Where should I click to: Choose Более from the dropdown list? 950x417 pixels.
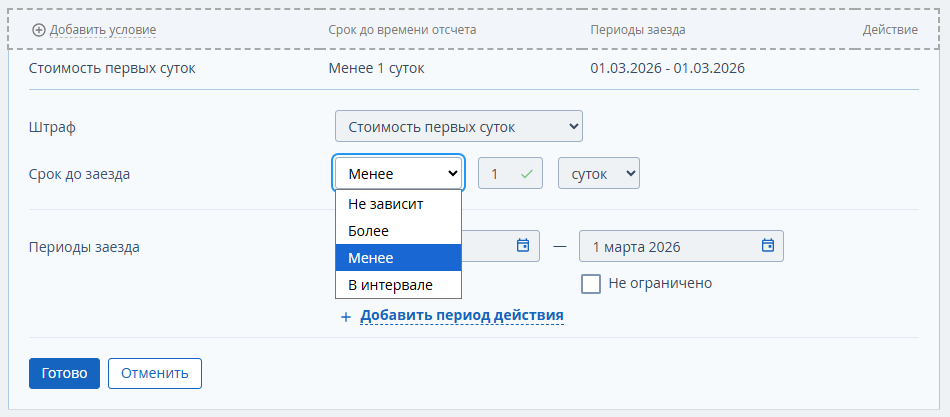click(398, 231)
